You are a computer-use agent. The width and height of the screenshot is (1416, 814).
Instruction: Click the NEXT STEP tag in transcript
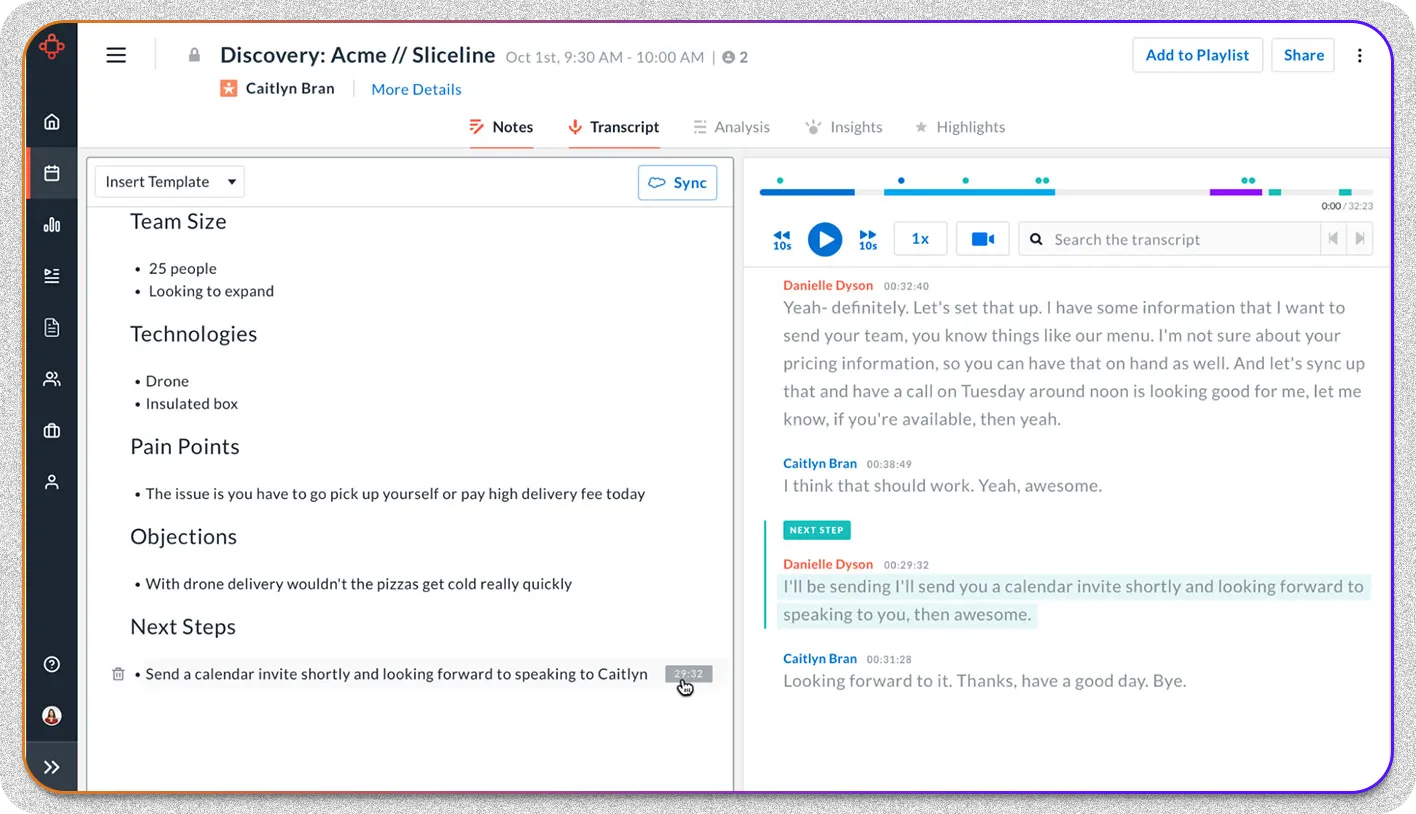coord(817,530)
